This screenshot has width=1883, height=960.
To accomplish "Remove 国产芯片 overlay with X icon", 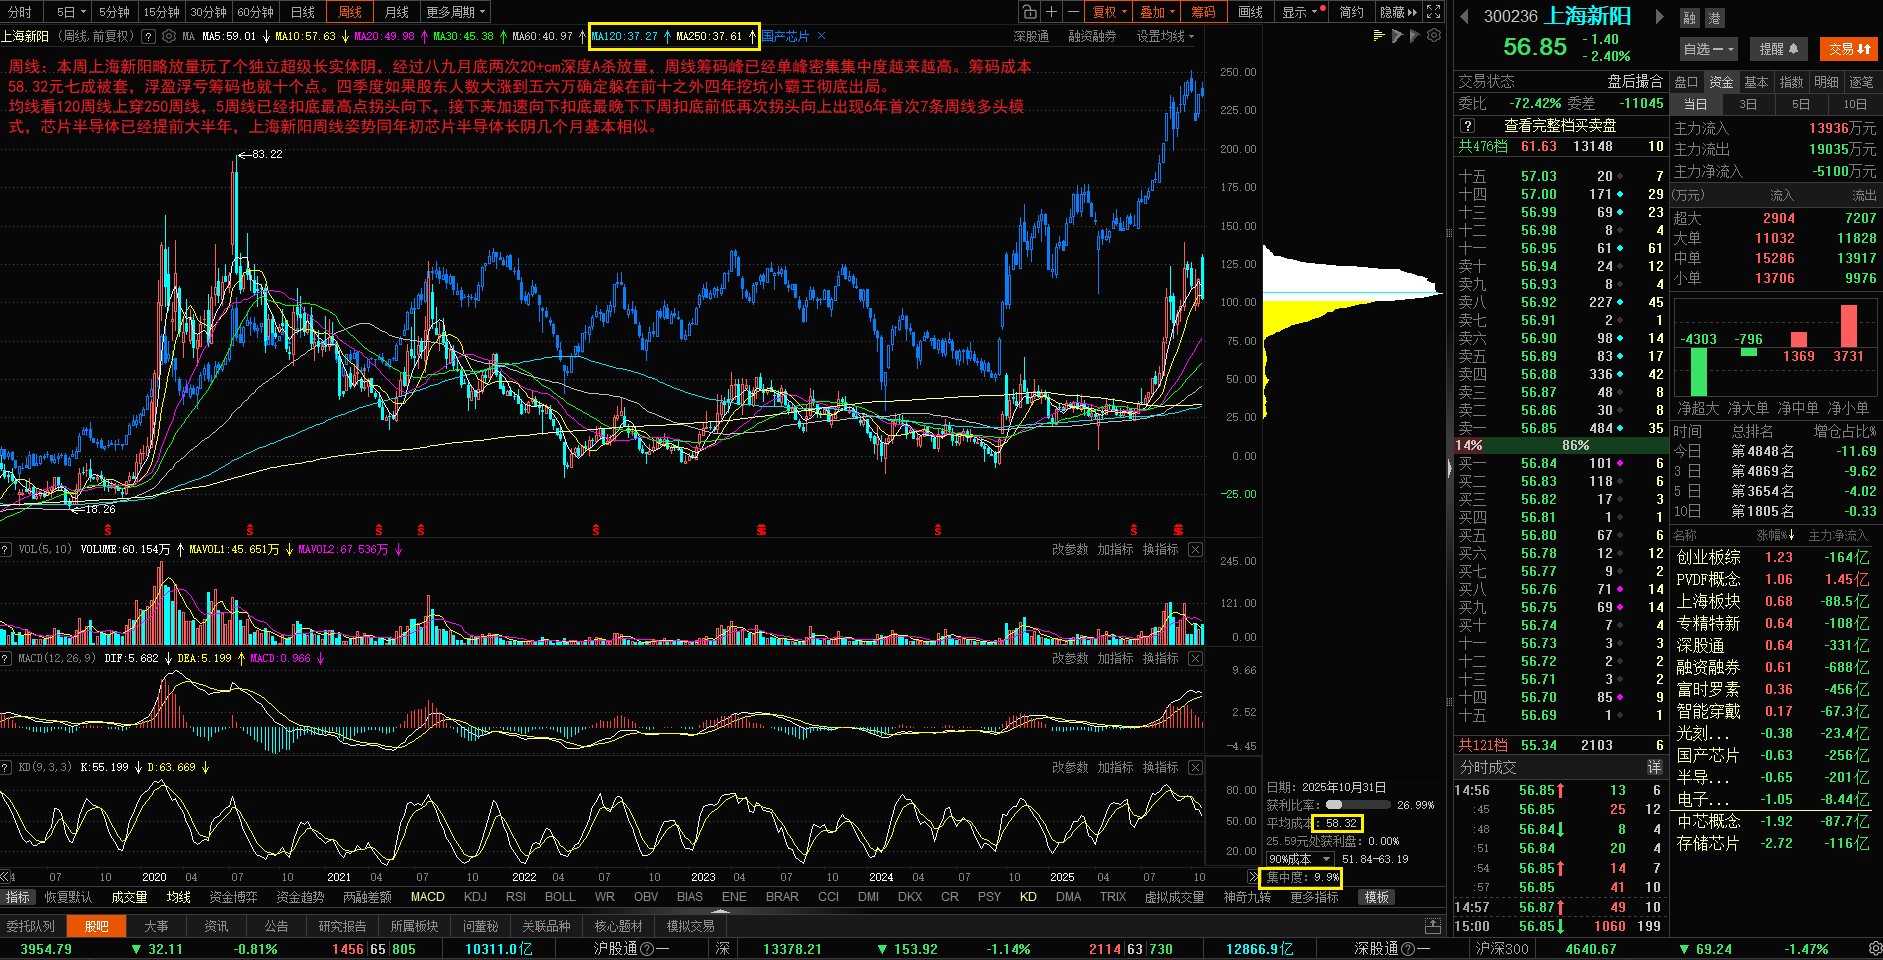I will [822, 36].
